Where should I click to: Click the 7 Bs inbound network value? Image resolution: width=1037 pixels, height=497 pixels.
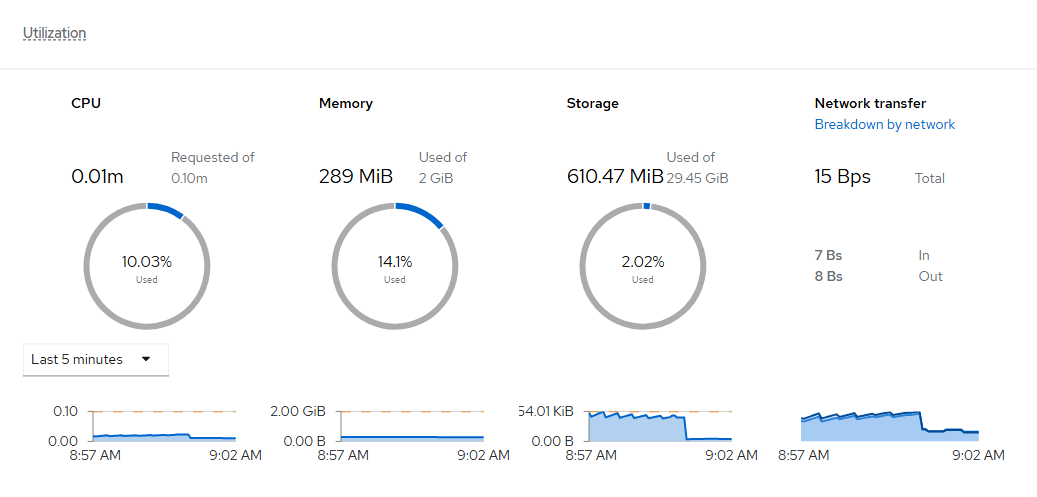(828, 255)
